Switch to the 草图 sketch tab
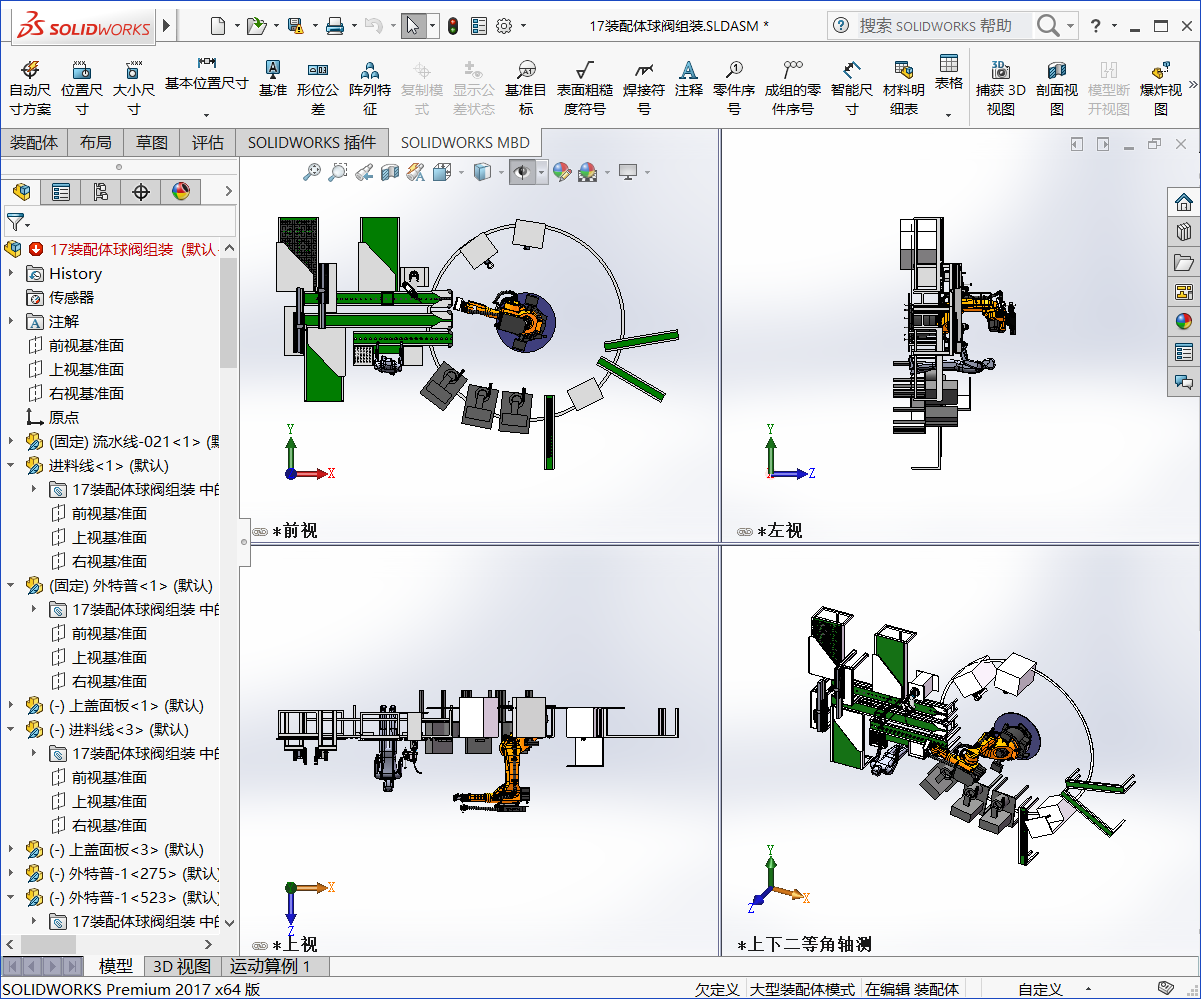The width and height of the screenshot is (1201, 999). click(152, 142)
